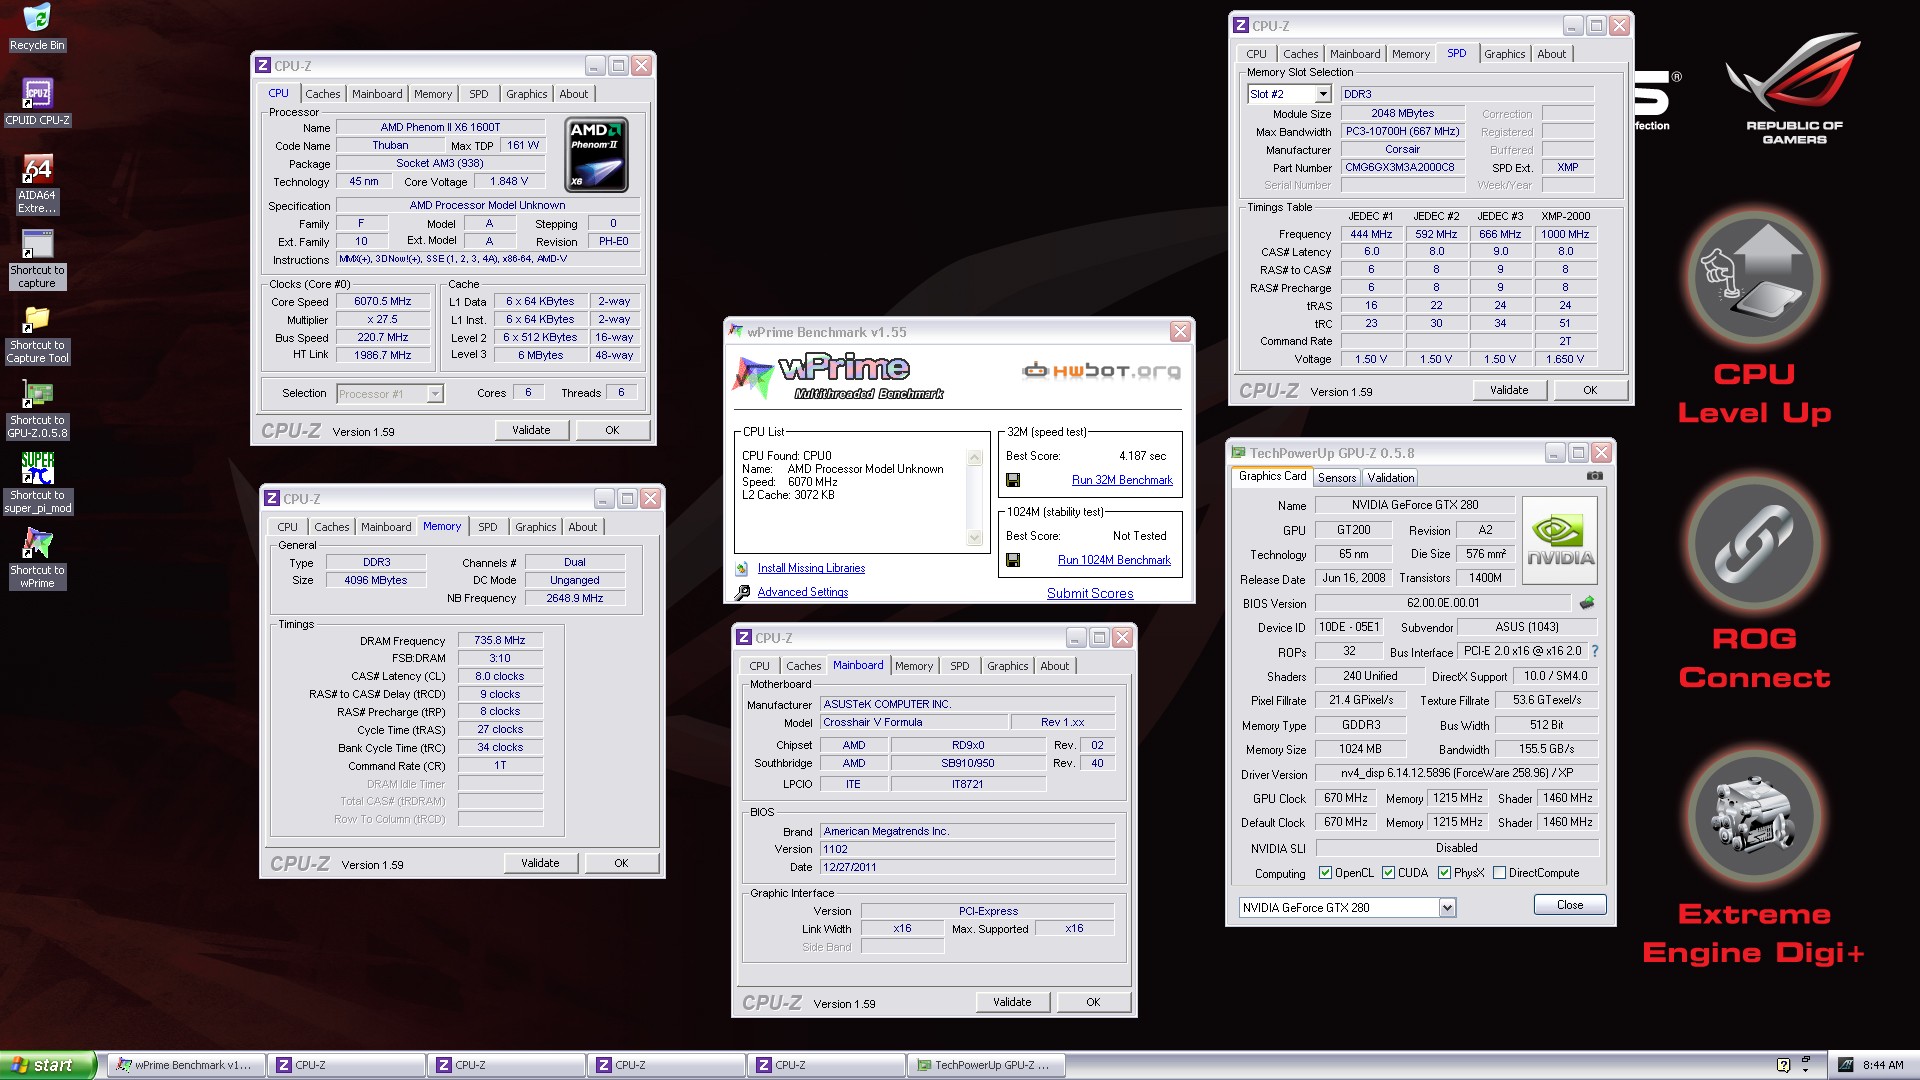
Task: Click the 1024M benchmark save floppy icon
Action: tap(1013, 560)
